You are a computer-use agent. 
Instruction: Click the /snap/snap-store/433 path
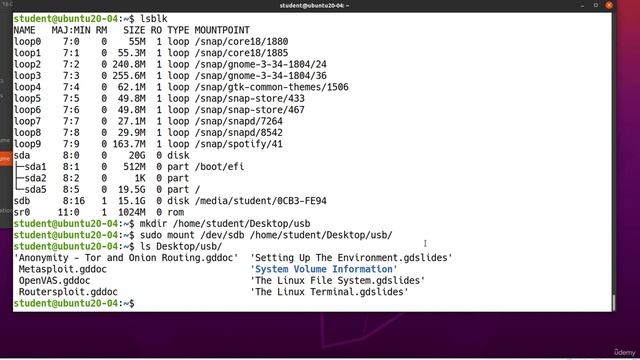(249, 98)
